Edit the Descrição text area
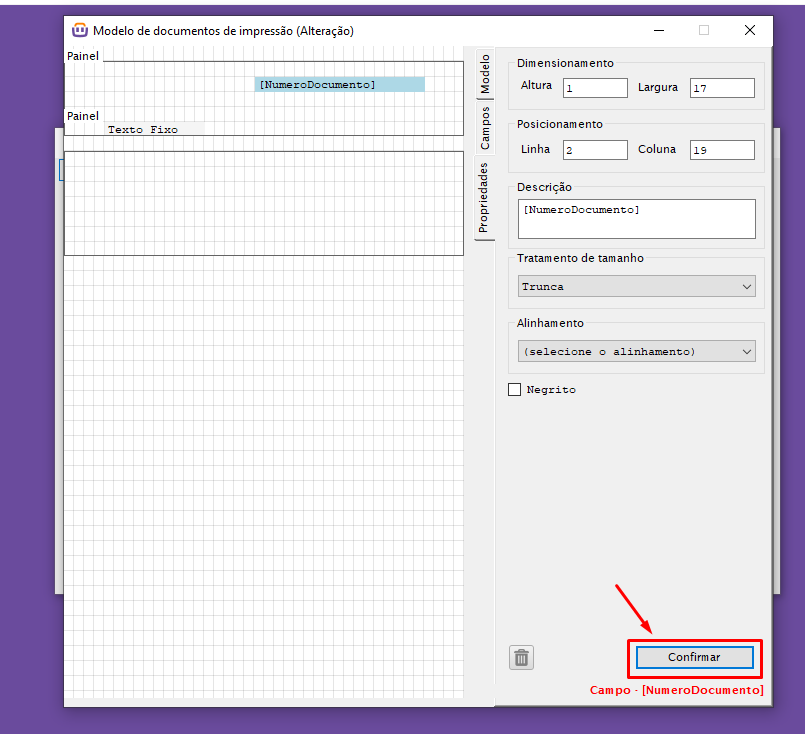 [636, 218]
